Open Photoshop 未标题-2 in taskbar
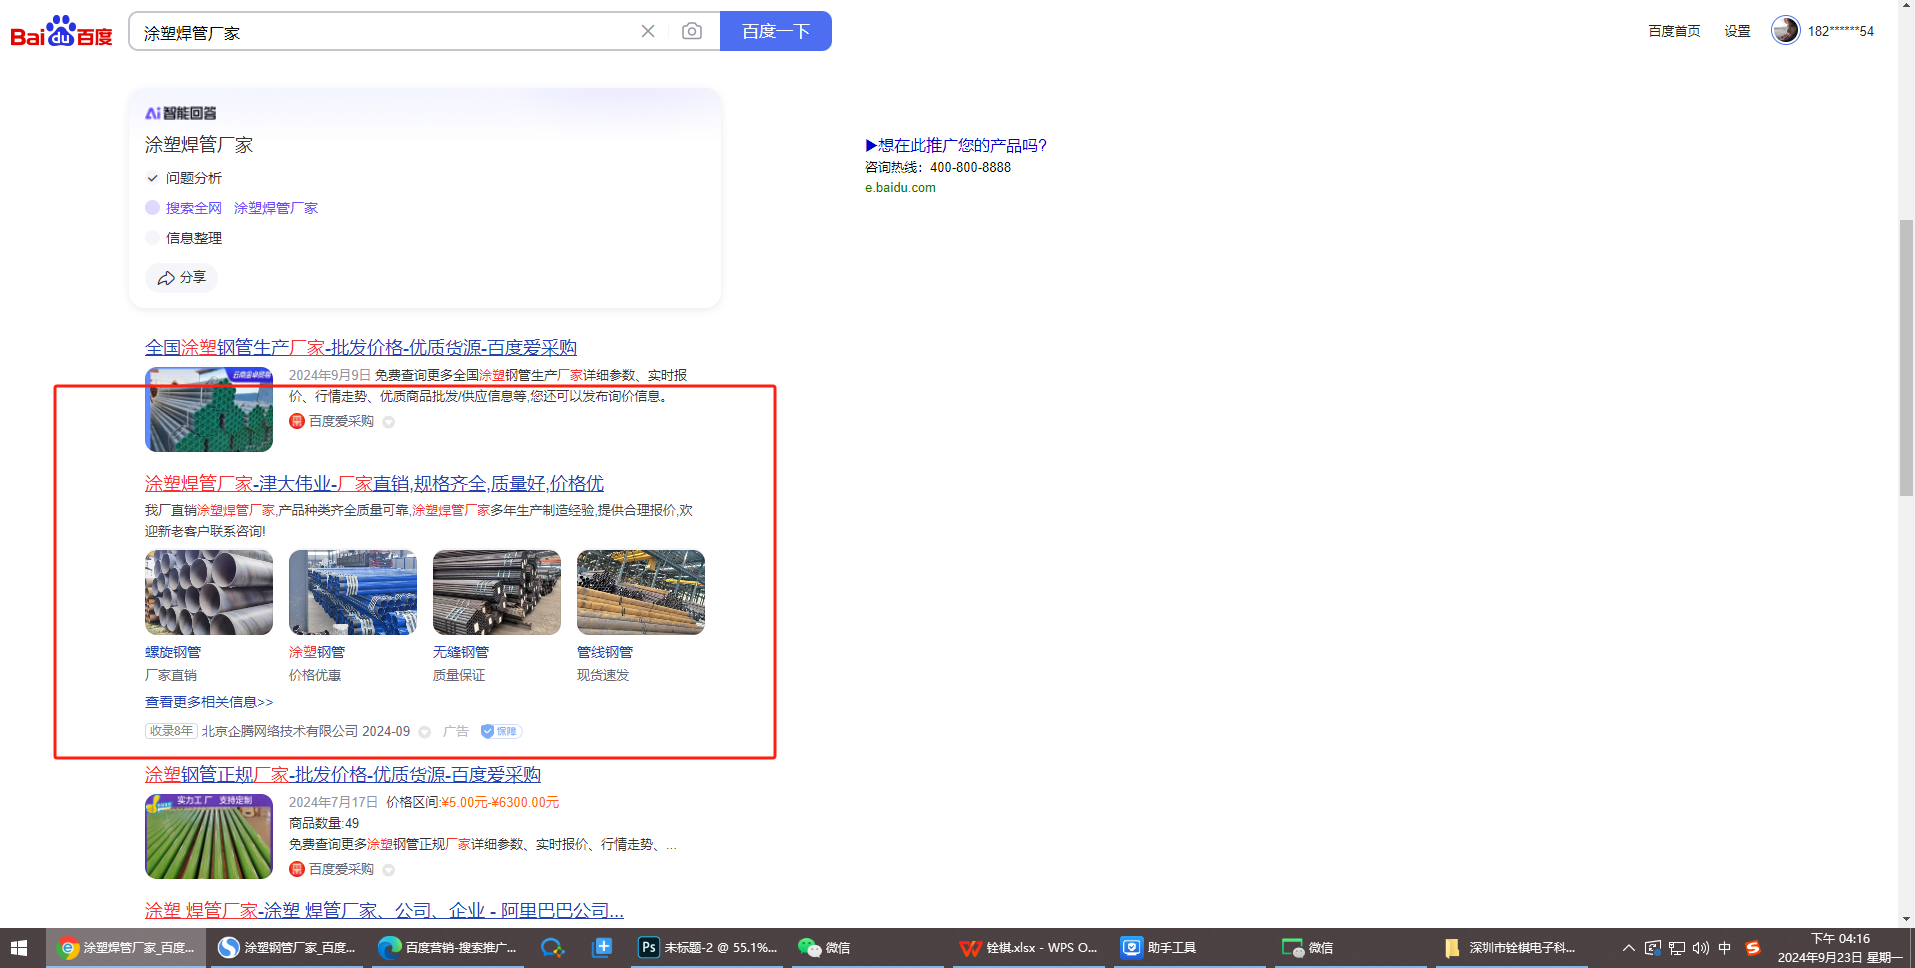Viewport: 1915px width, 968px height. tap(708, 947)
